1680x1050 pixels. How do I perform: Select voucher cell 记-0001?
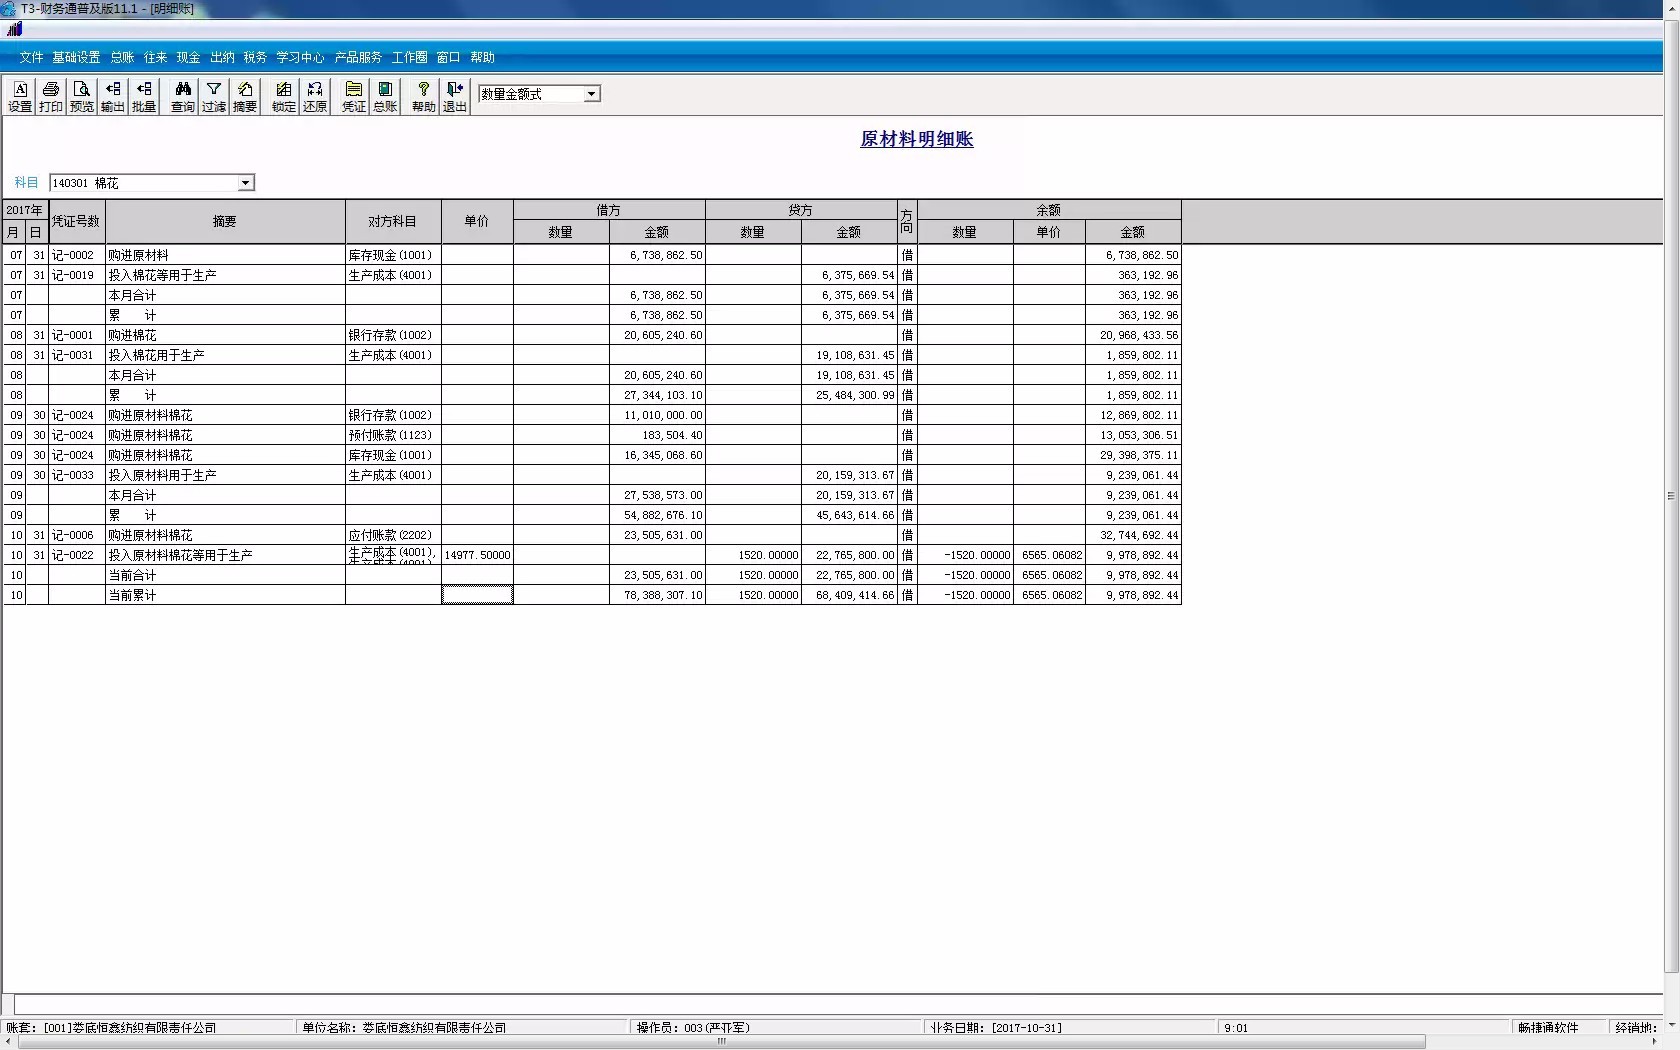coord(76,335)
